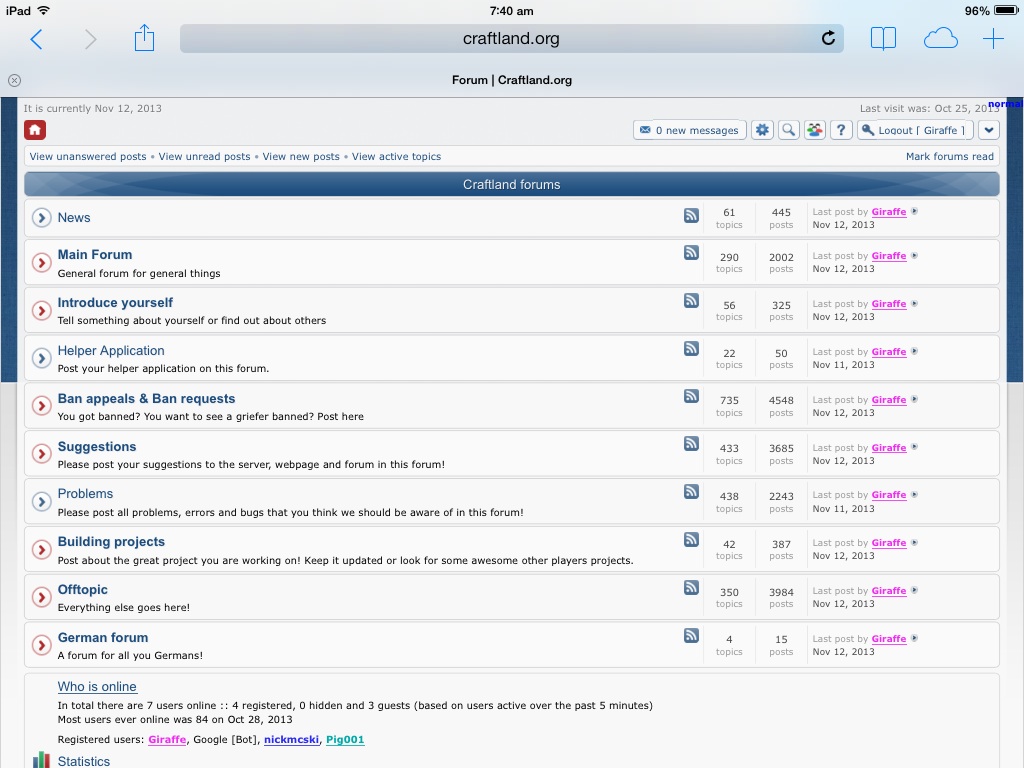1024x768 pixels.
Task: Open the forum search magnifier icon
Action: 789,130
